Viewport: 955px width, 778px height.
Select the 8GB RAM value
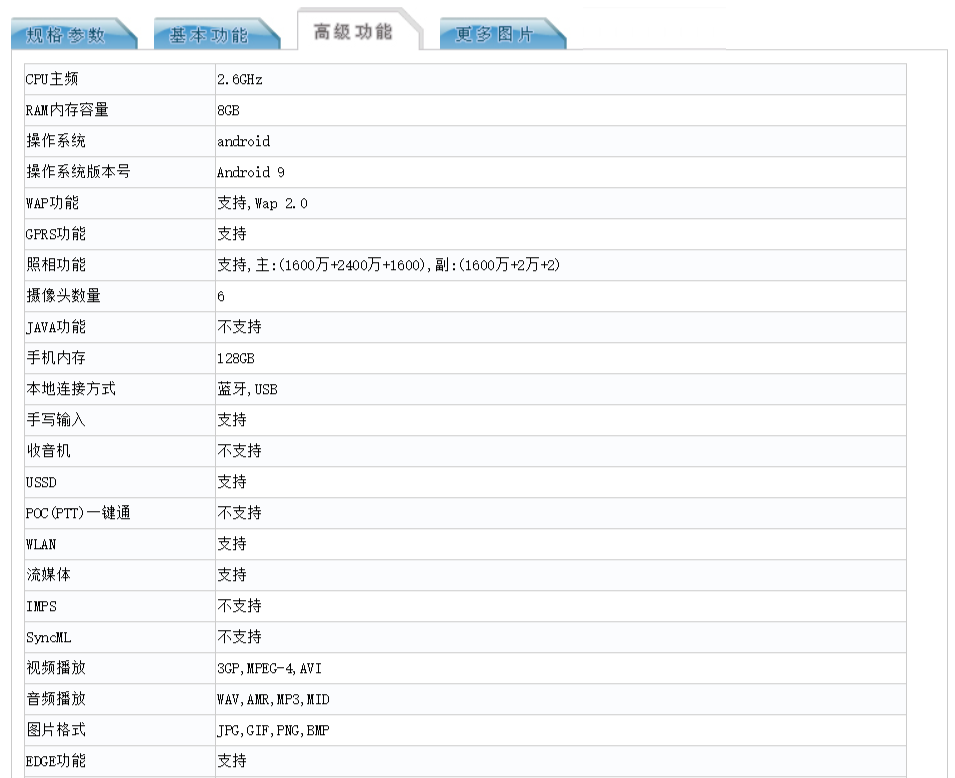228,111
